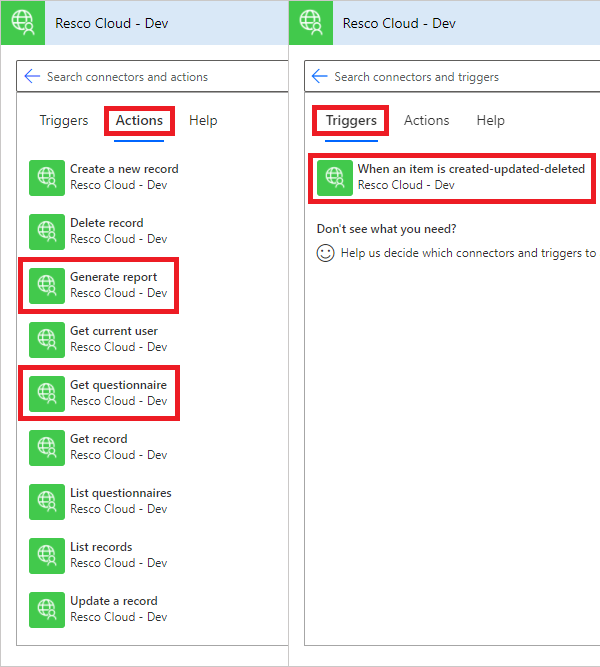The image size is (600, 667).
Task: Select the Generate report action icon
Action: coord(46,285)
